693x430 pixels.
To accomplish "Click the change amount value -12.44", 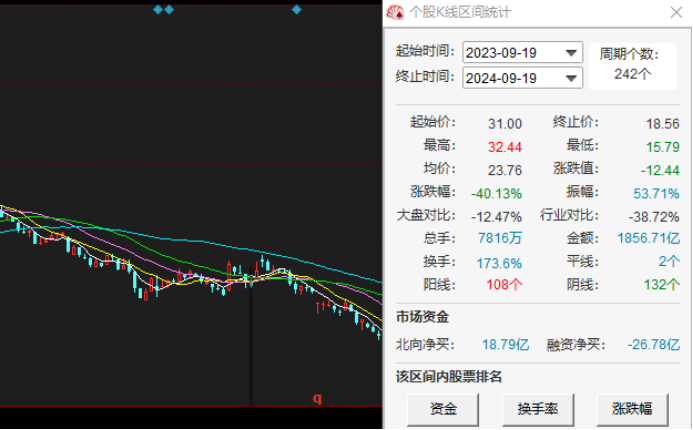I will click(x=660, y=170).
